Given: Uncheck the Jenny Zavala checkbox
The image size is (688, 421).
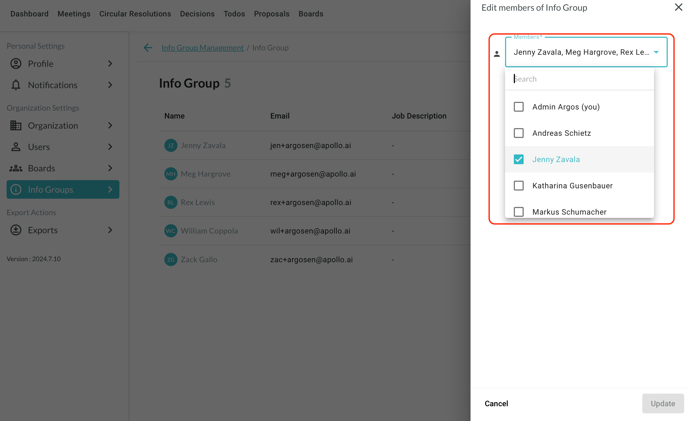Looking at the screenshot, I should [519, 159].
